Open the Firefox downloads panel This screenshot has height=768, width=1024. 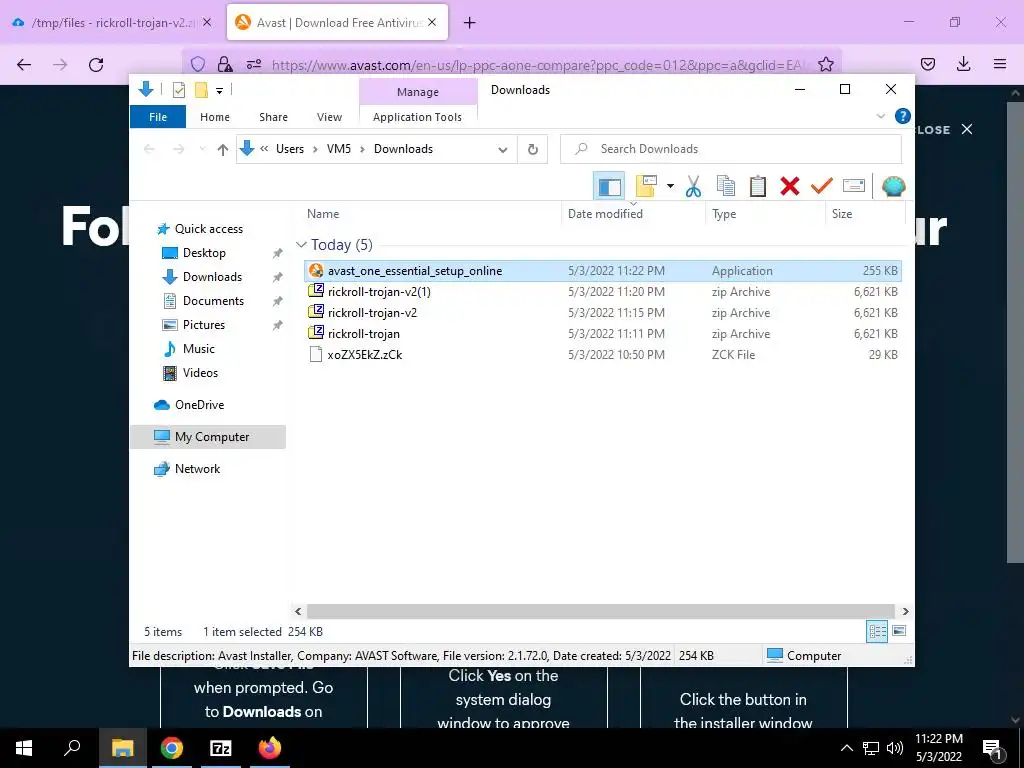[x=963, y=64]
